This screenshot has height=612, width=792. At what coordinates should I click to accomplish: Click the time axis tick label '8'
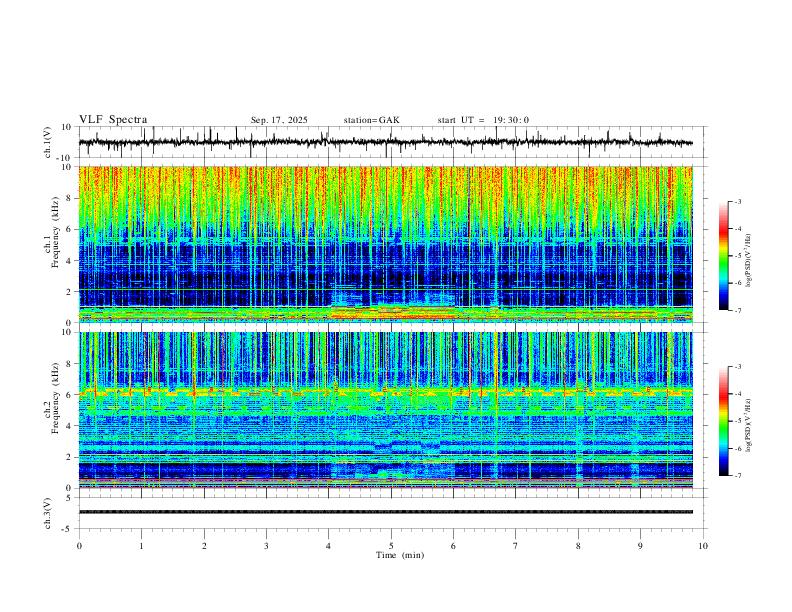pyautogui.click(x=578, y=546)
